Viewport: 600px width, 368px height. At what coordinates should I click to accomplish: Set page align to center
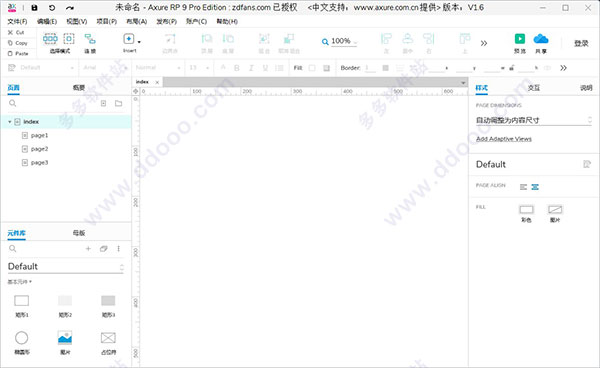pyautogui.click(x=535, y=187)
